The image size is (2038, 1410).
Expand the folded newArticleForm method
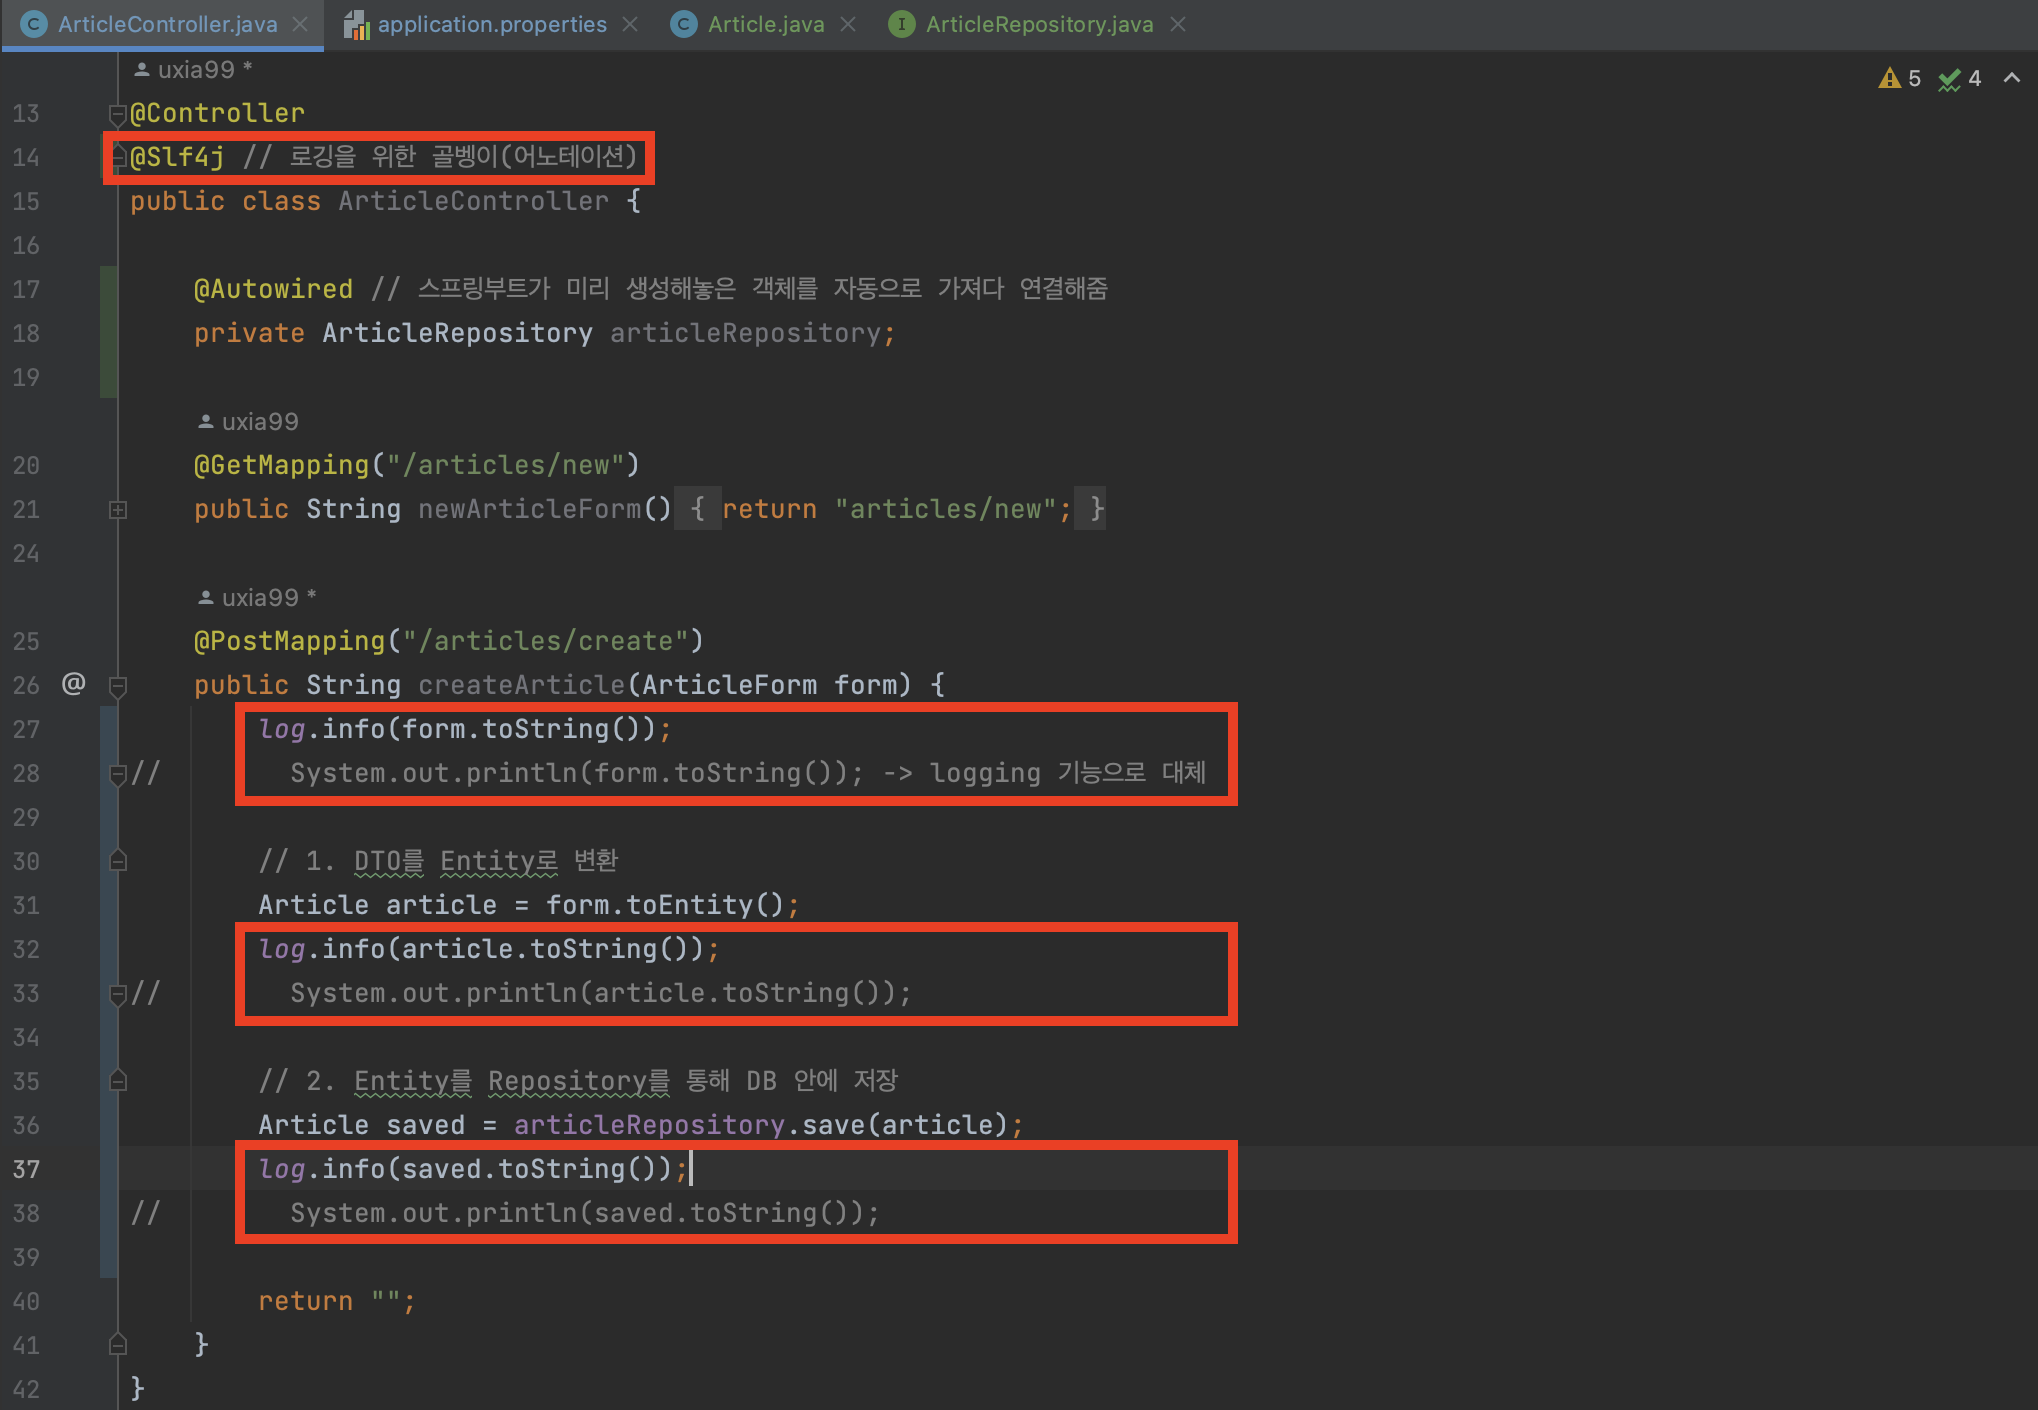coord(117,510)
